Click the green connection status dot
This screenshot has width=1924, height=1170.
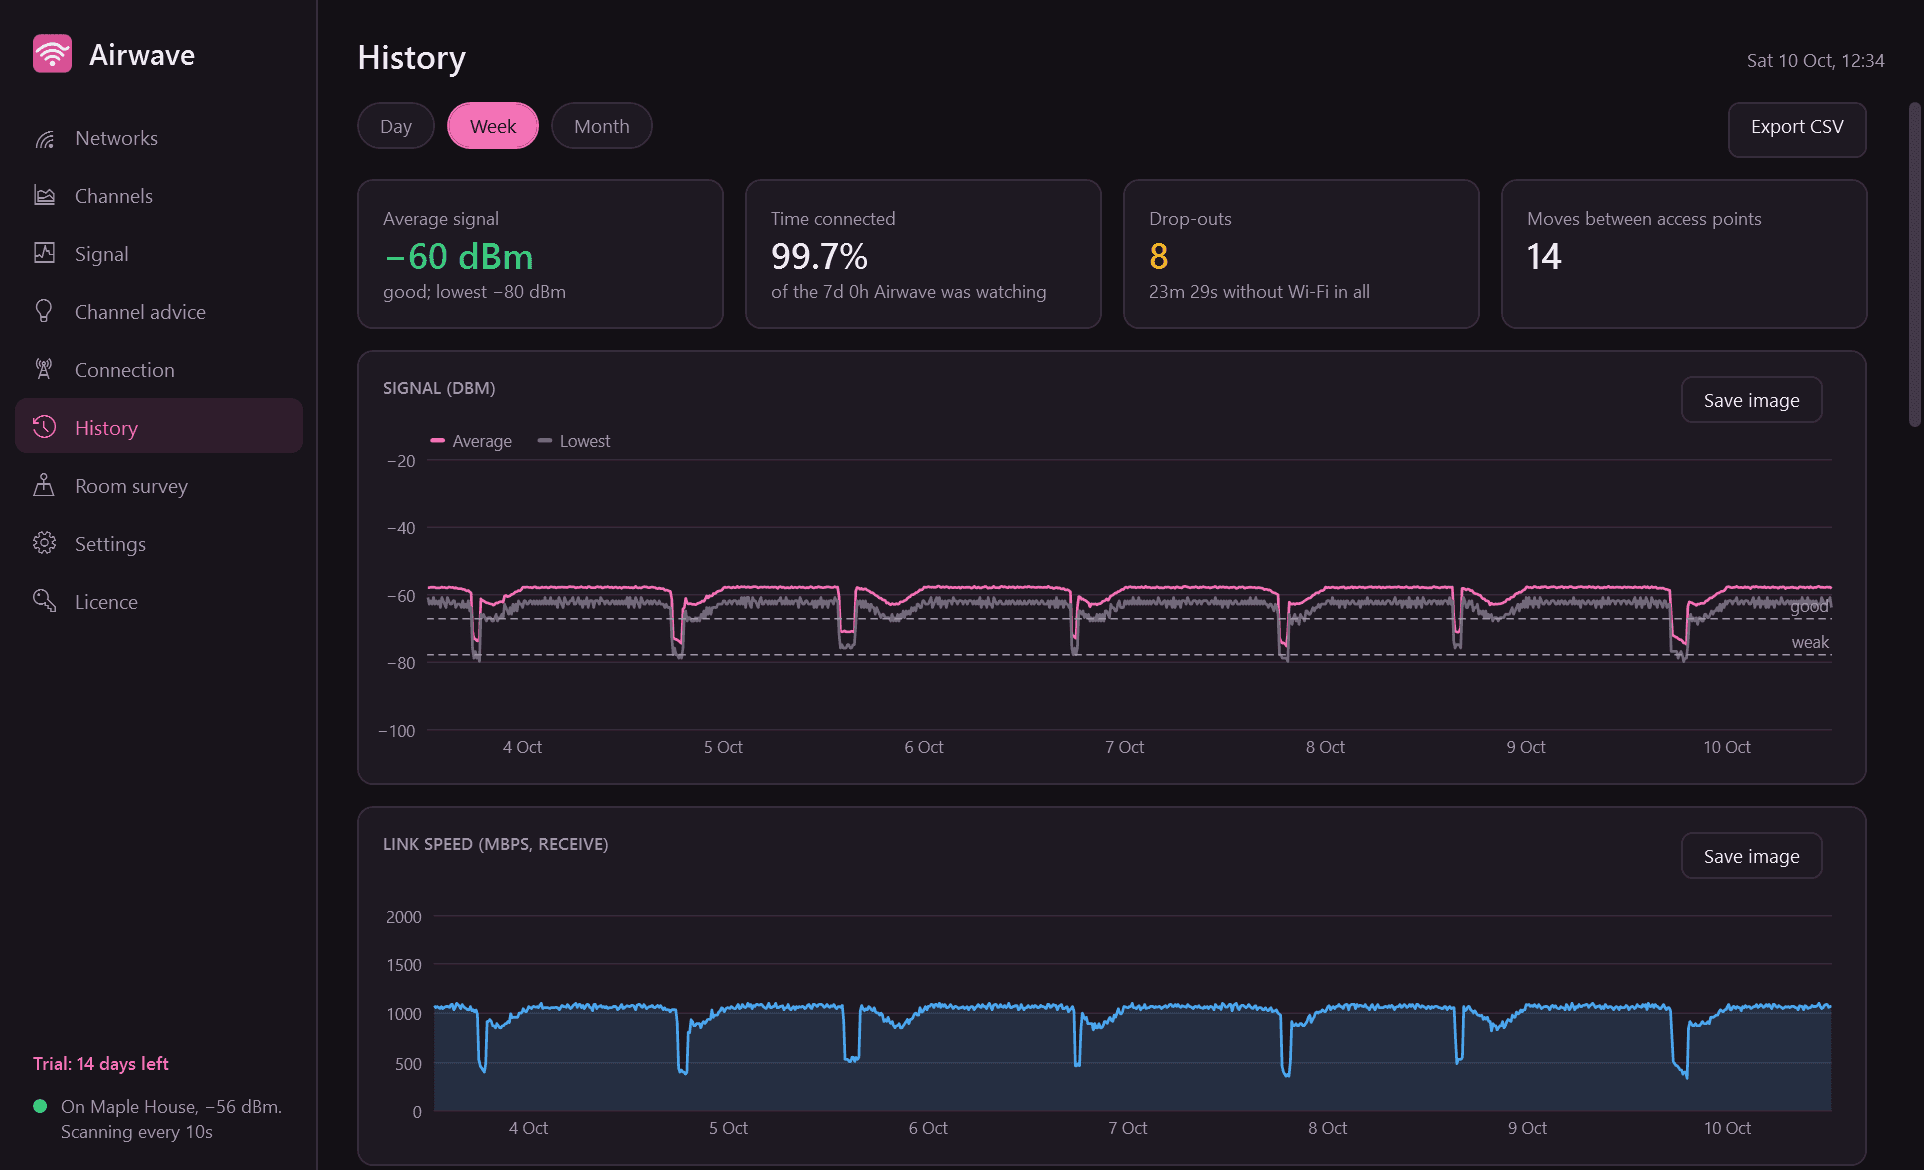[x=40, y=1106]
